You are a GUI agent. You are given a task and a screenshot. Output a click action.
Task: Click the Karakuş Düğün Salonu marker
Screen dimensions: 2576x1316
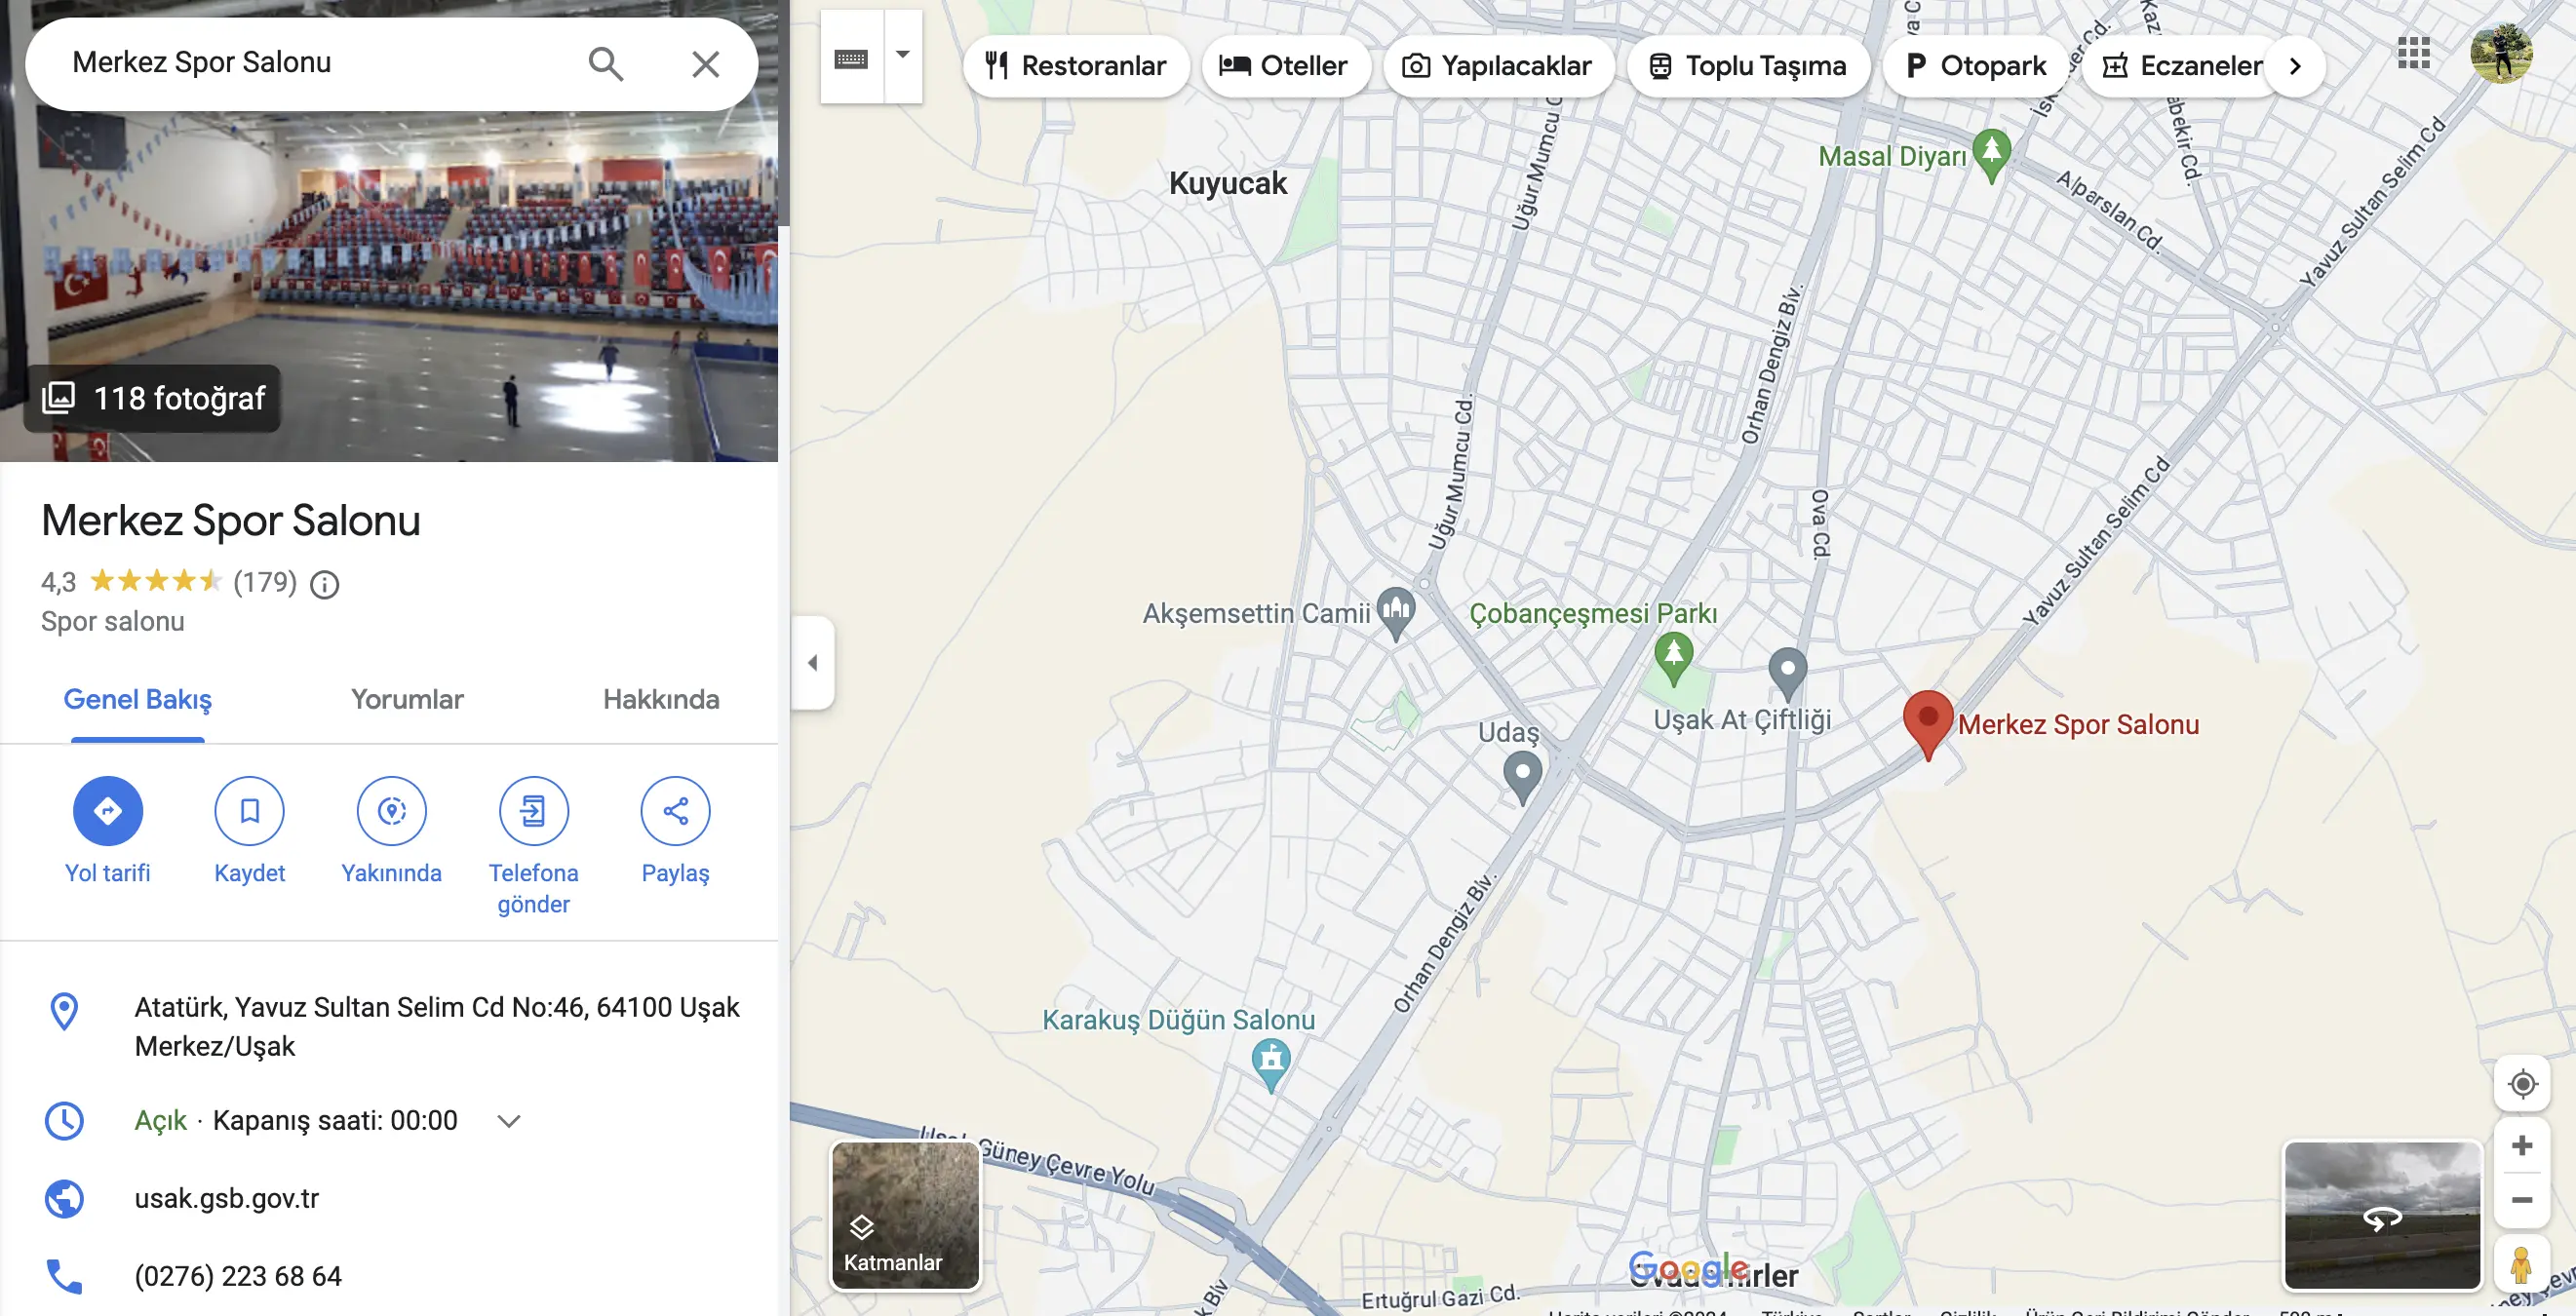click(x=1271, y=1063)
